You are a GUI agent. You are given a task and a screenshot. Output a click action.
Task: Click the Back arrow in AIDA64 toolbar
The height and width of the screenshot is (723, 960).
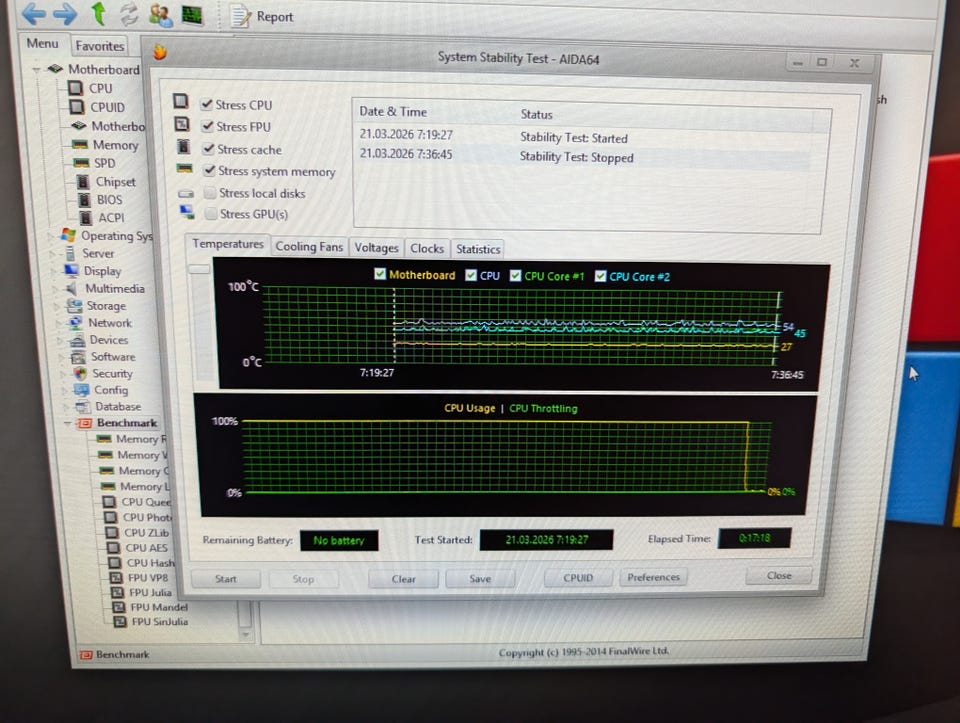pos(35,13)
